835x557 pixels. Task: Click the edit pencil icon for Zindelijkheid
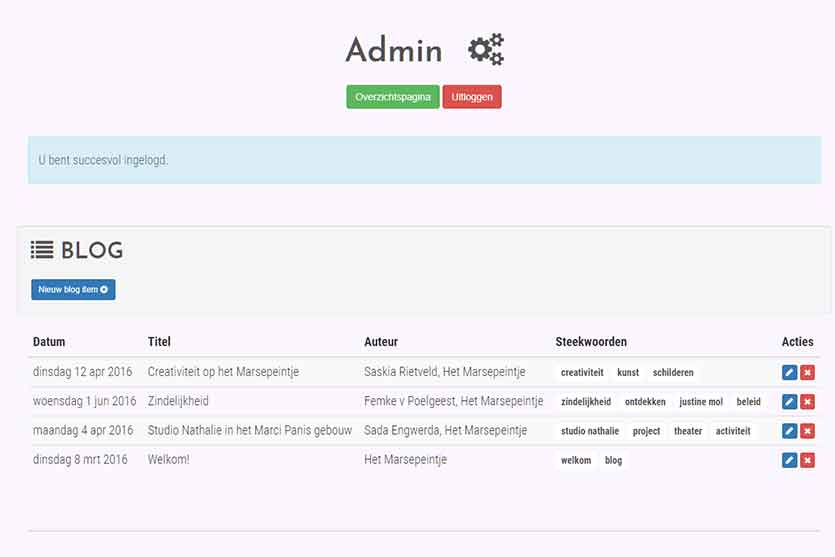click(x=789, y=402)
